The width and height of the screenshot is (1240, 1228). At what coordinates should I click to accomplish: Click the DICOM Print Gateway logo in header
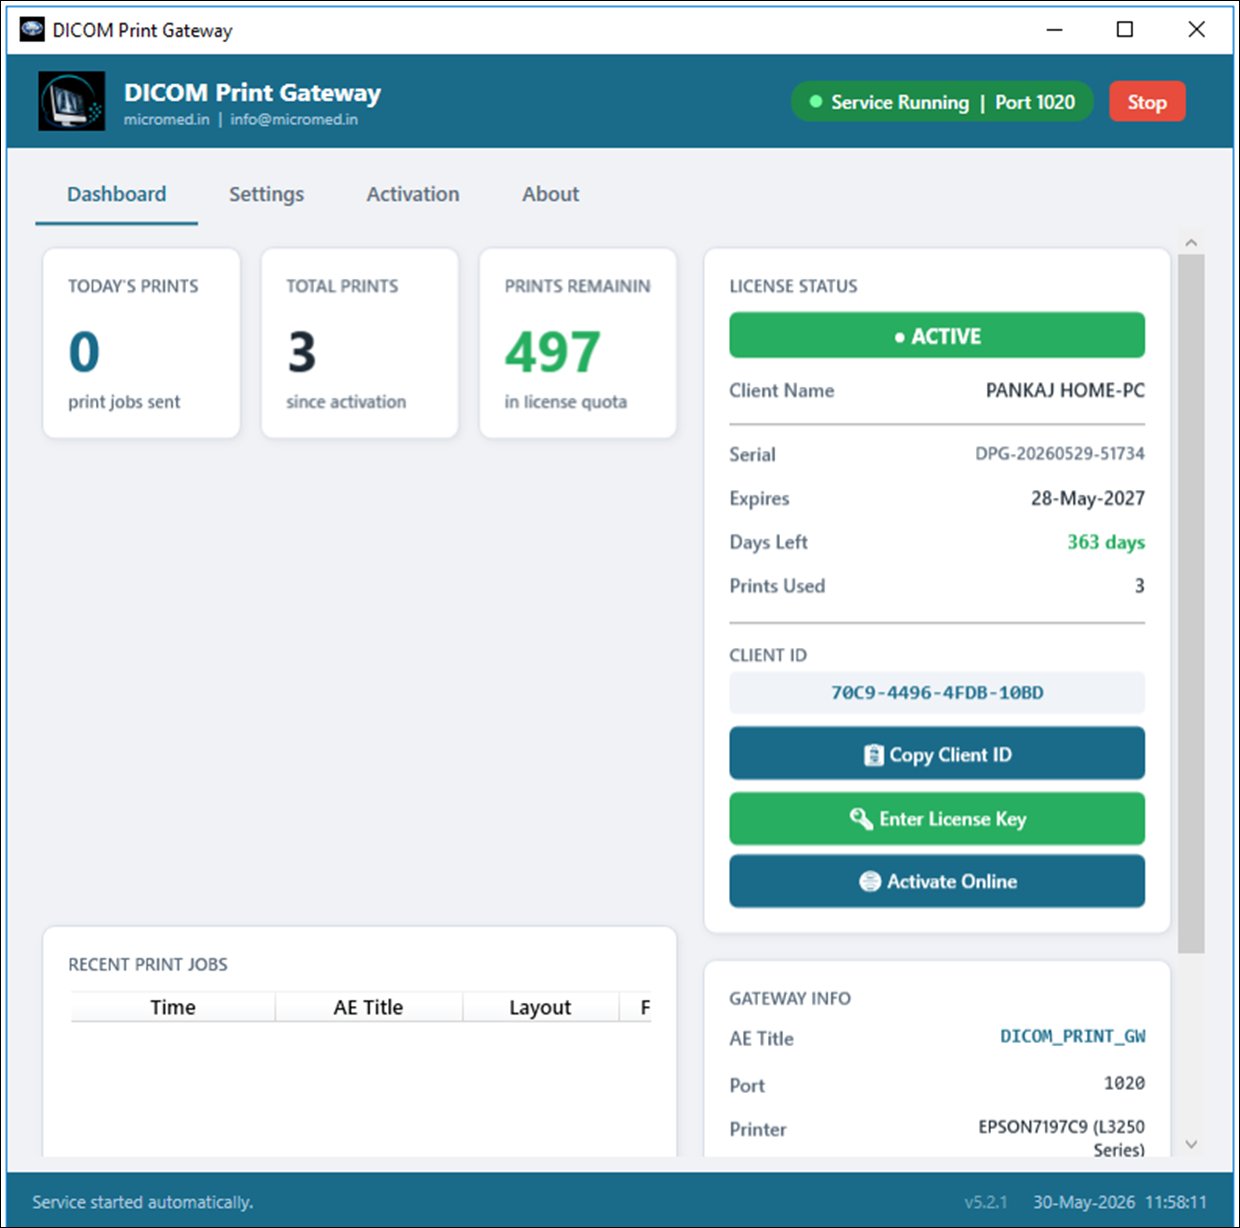[x=72, y=101]
